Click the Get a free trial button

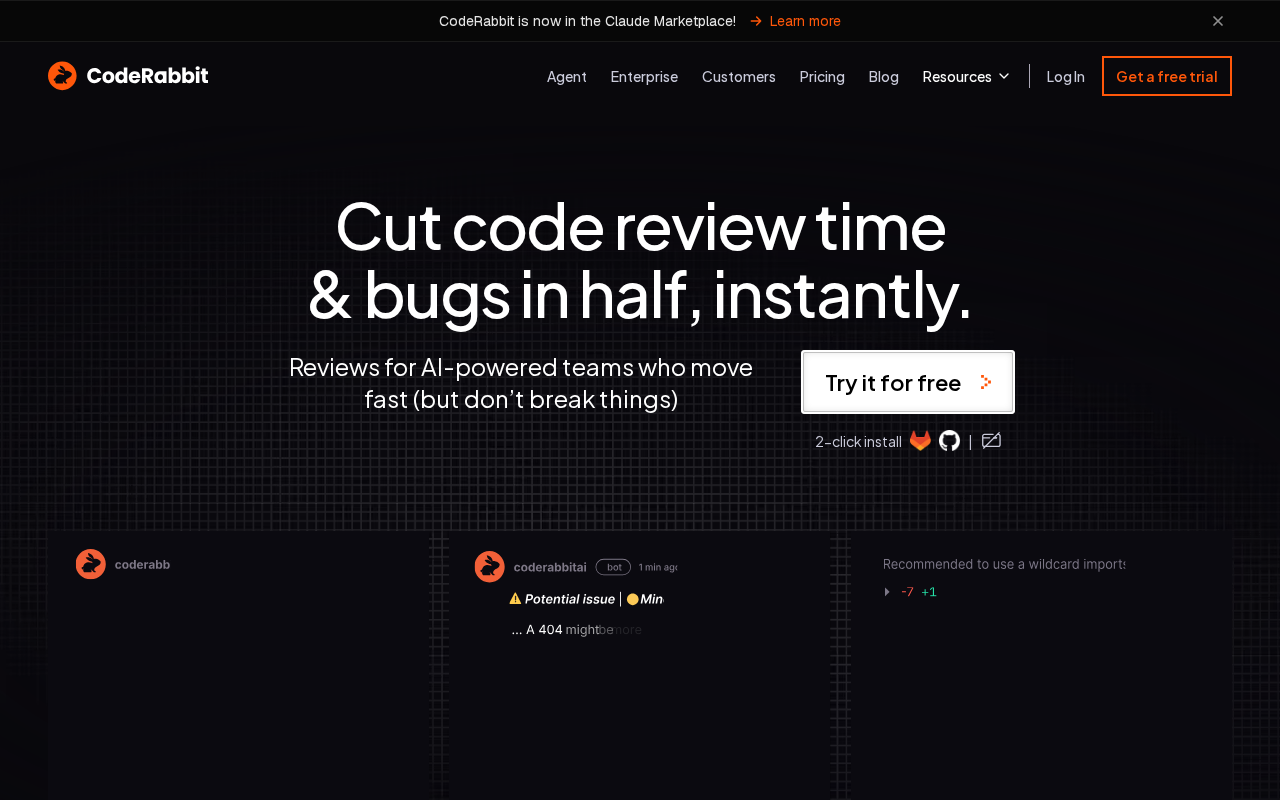click(x=1167, y=76)
